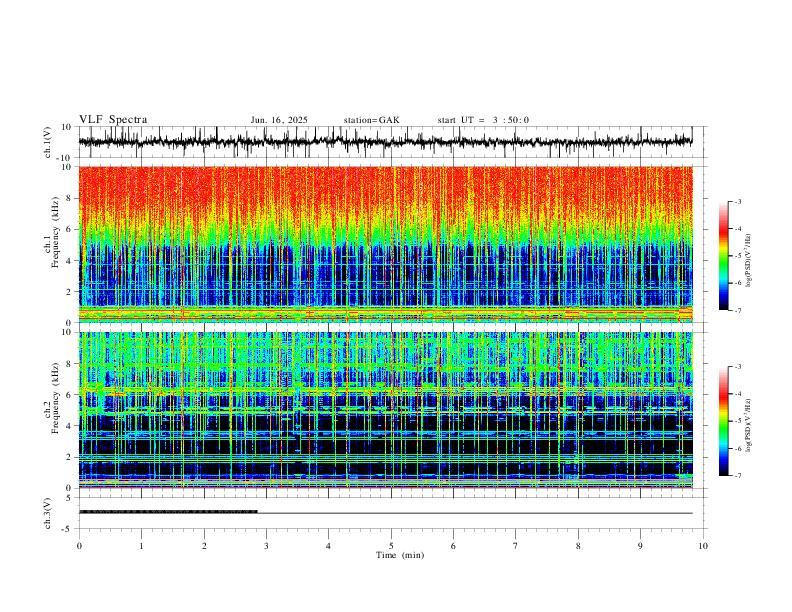Click the ch.1 colorbar "log(PSD)(V²/Hz)" label
The height and width of the screenshot is (612, 792).
coord(748,261)
